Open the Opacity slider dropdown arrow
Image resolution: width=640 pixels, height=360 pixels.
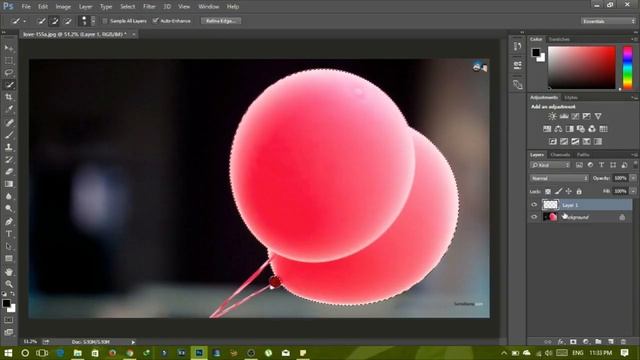coord(633,178)
